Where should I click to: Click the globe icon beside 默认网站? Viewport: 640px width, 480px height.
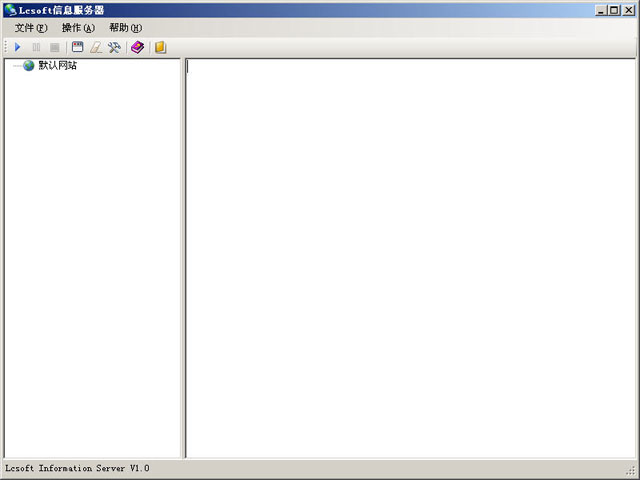click(28, 66)
